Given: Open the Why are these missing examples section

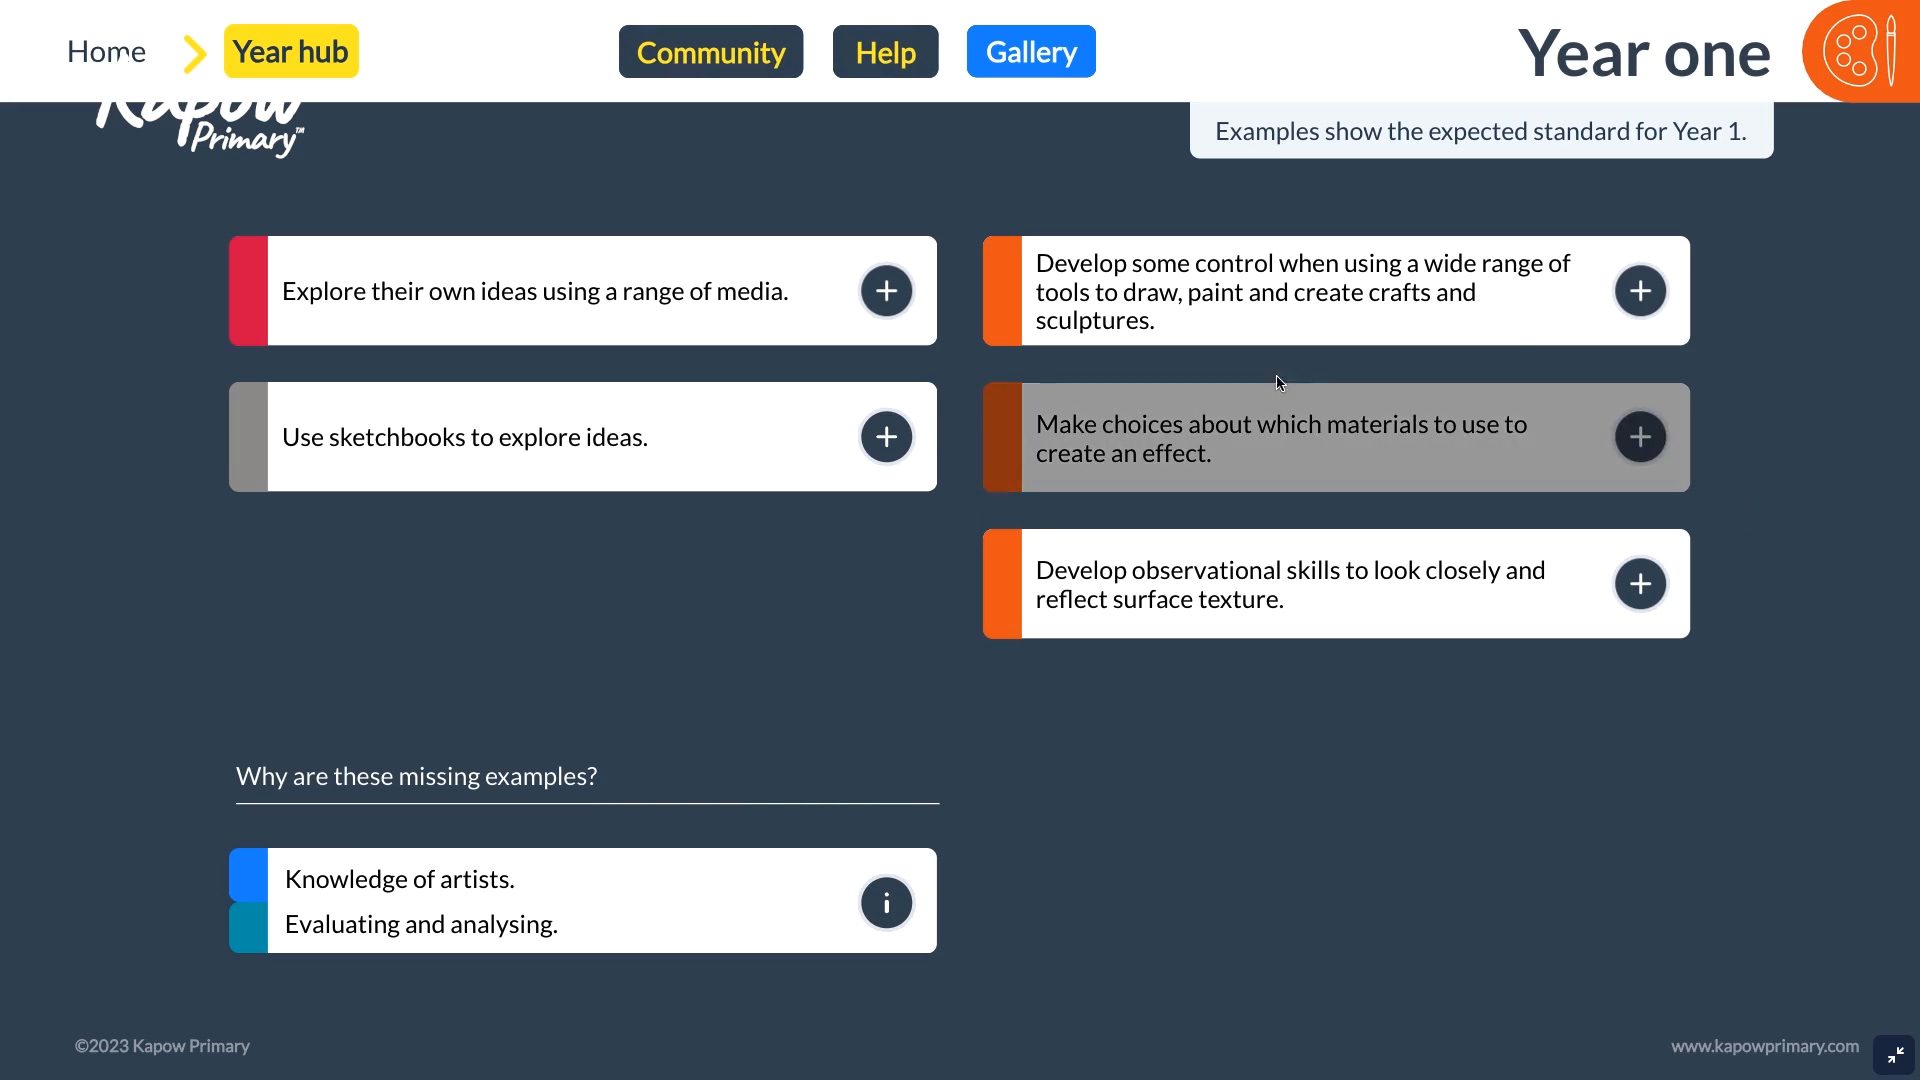Looking at the screenshot, I should tap(416, 776).
